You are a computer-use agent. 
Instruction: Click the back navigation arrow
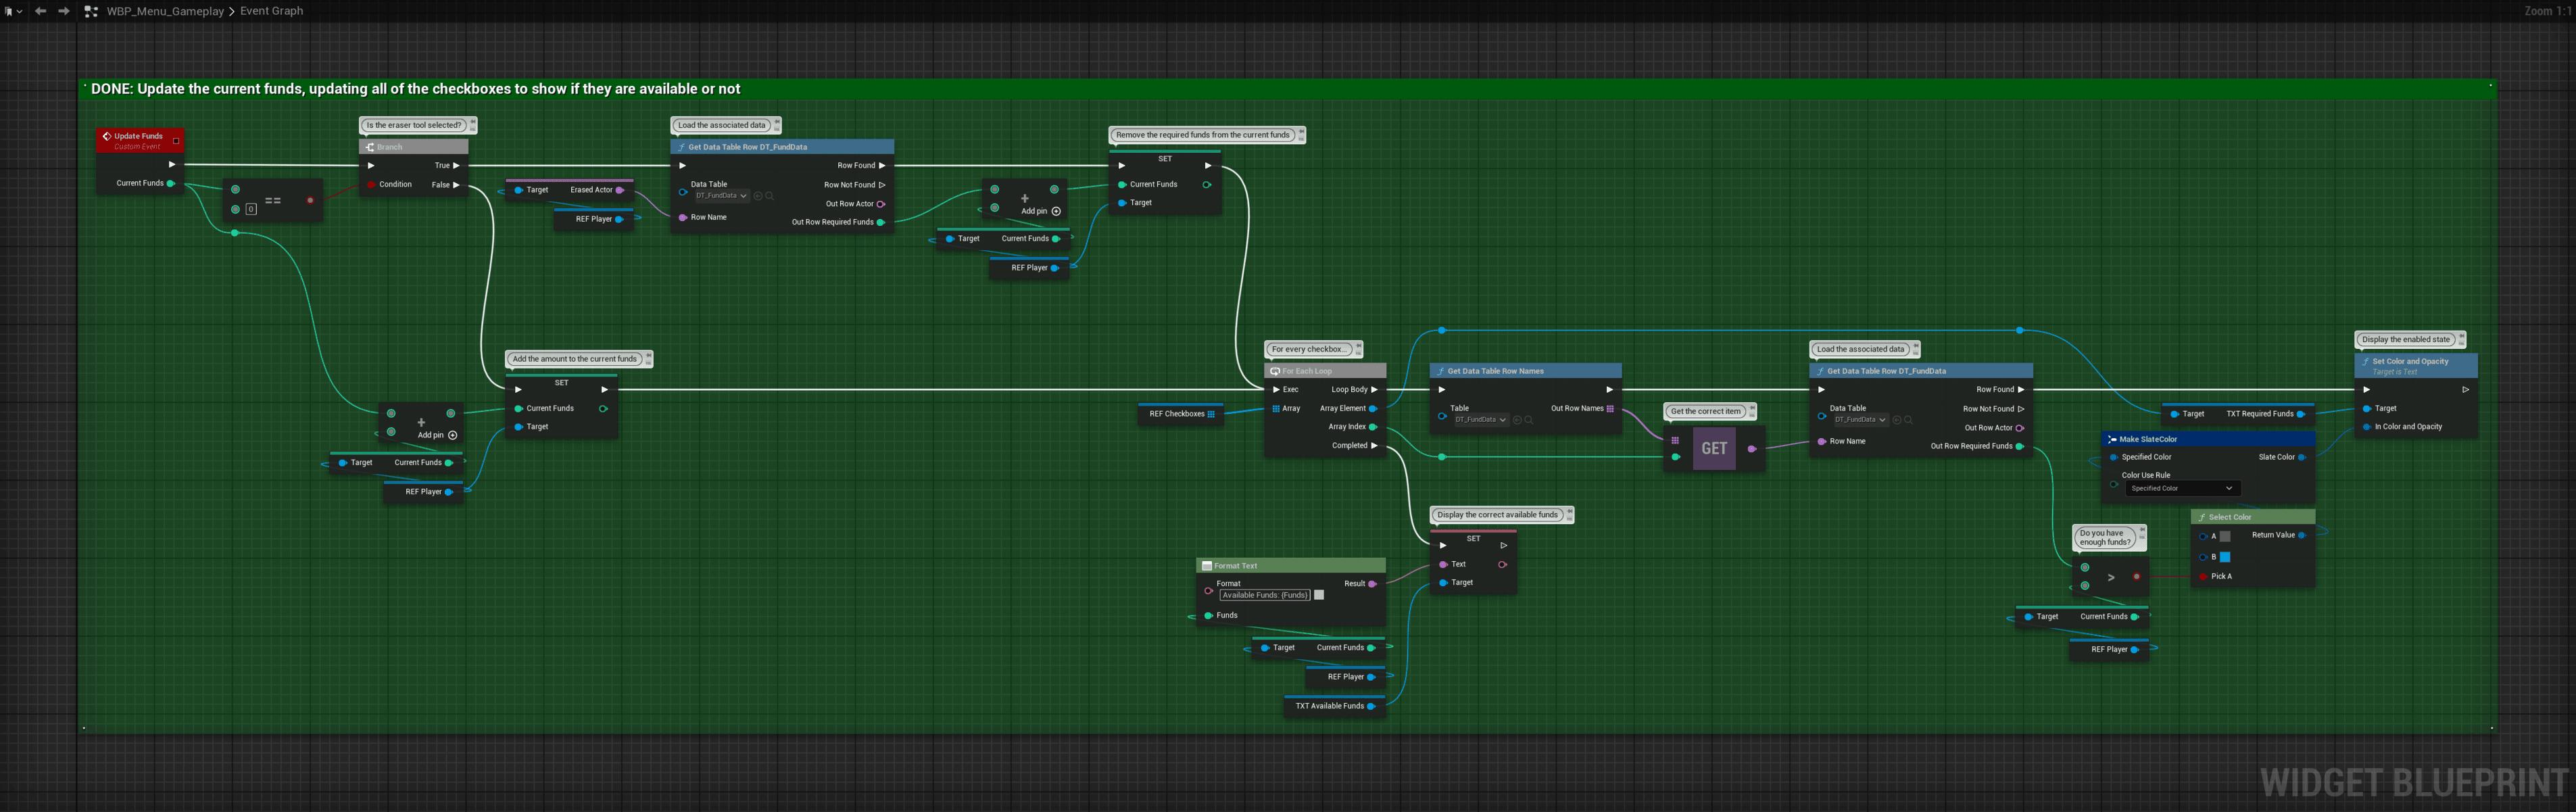[x=40, y=11]
